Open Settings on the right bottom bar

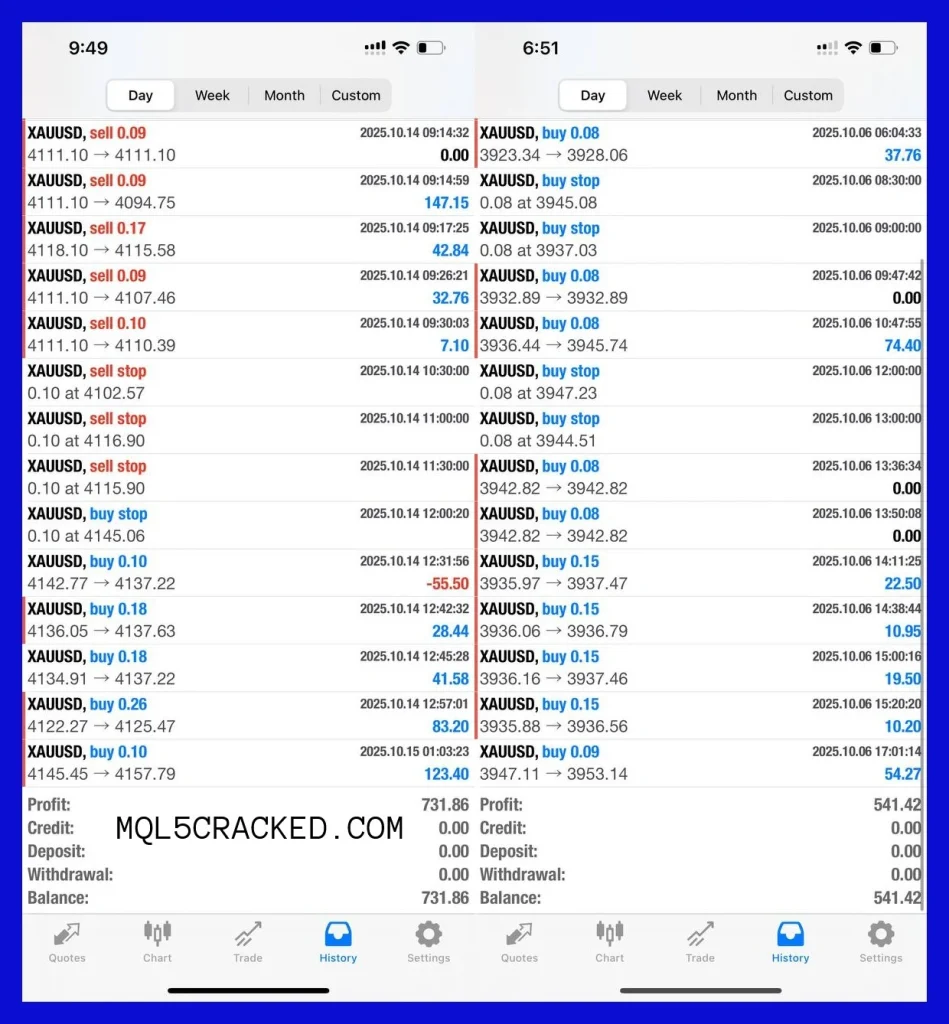(x=880, y=943)
